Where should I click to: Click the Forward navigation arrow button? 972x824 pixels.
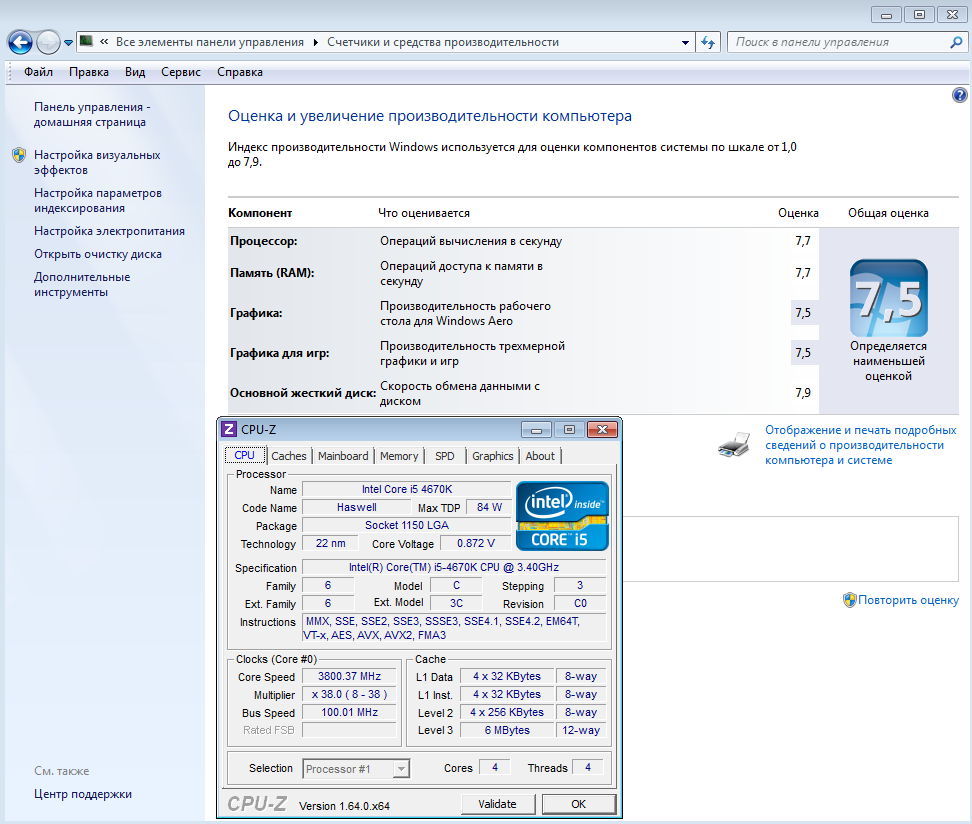pyautogui.click(x=48, y=42)
